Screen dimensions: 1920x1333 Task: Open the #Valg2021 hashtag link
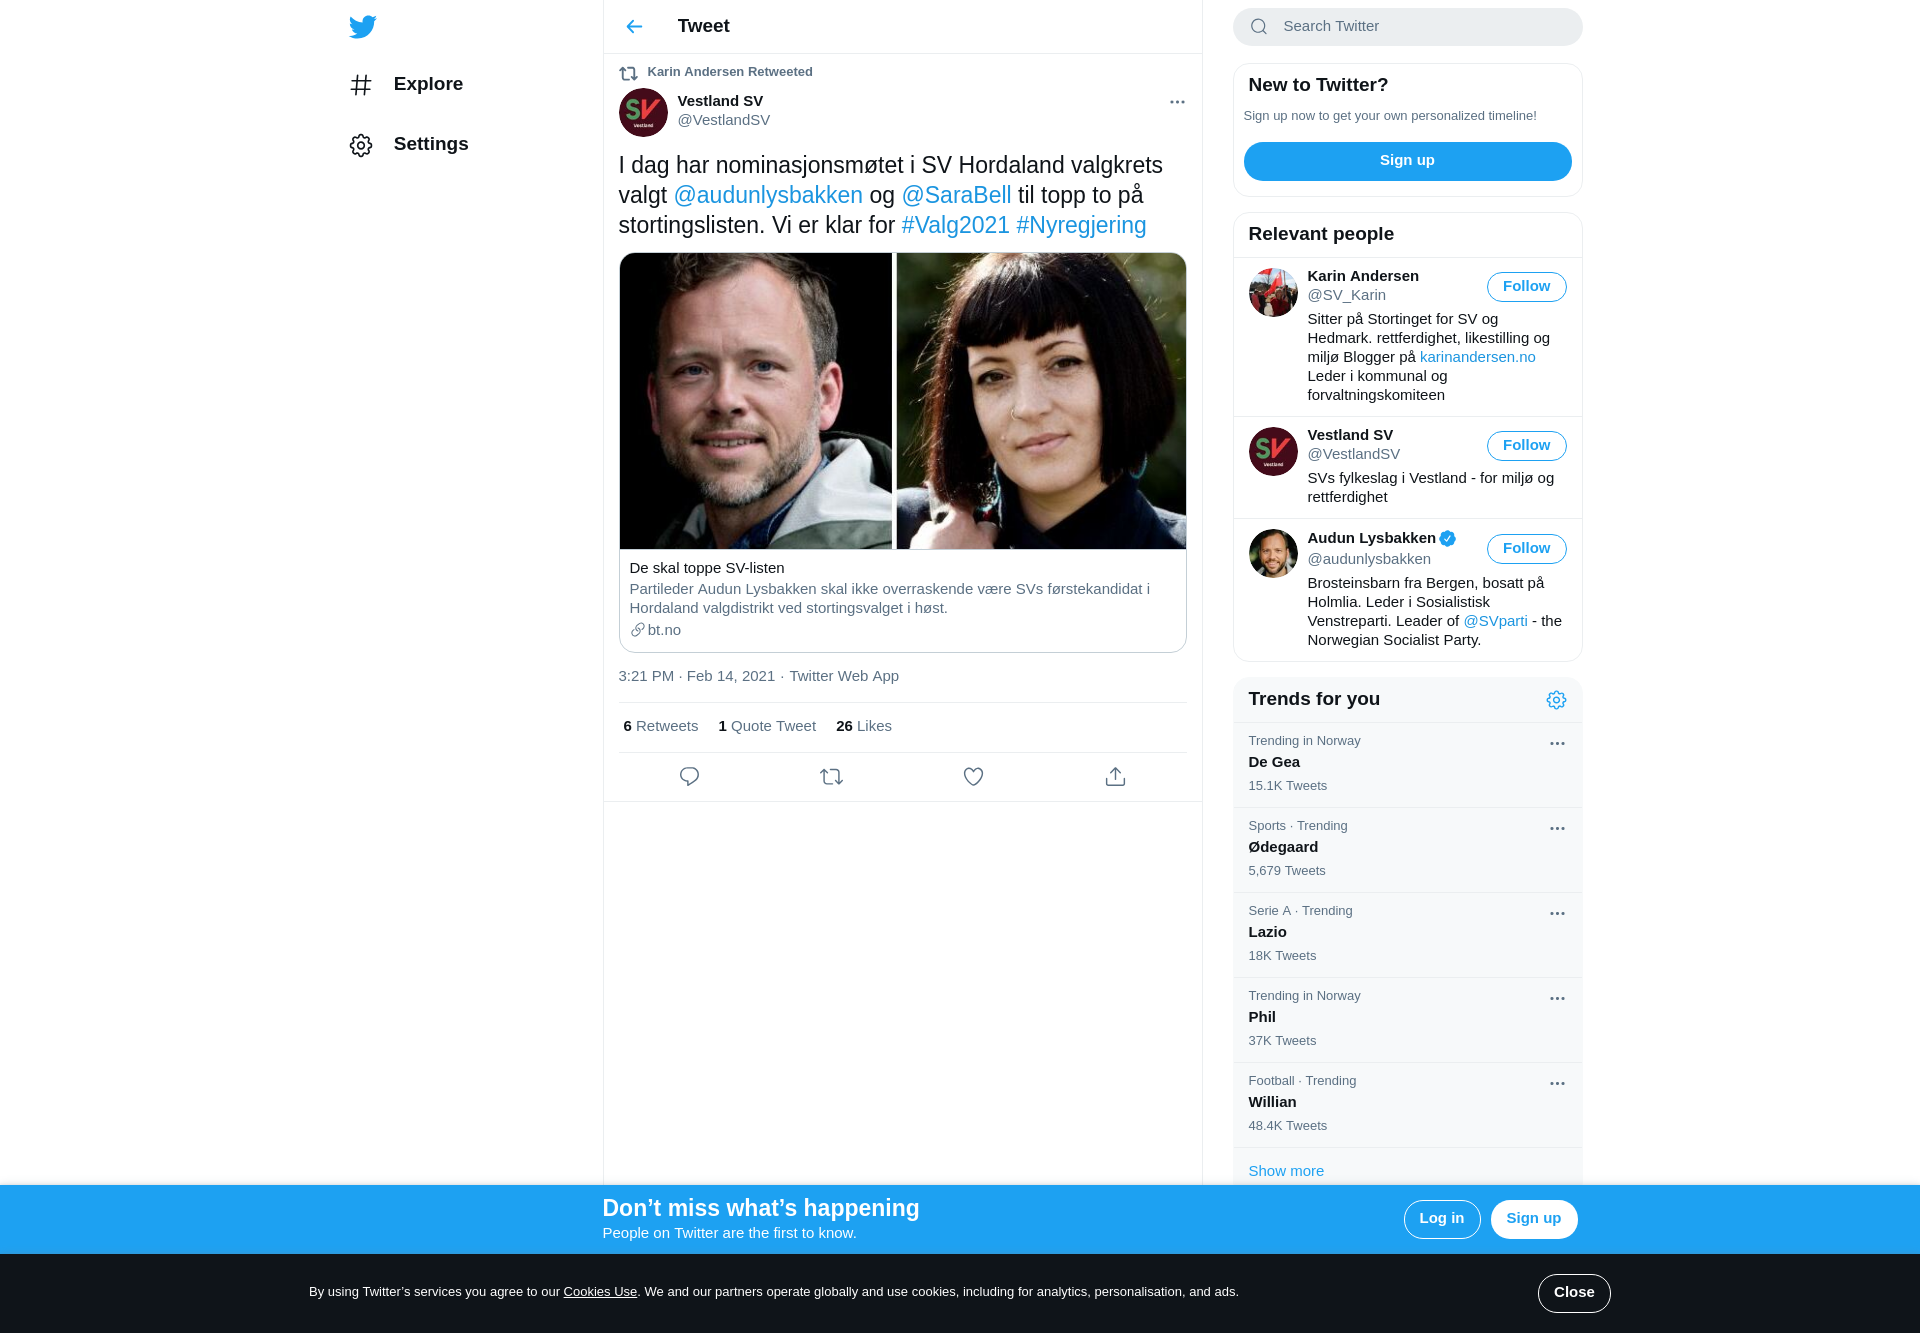point(955,226)
